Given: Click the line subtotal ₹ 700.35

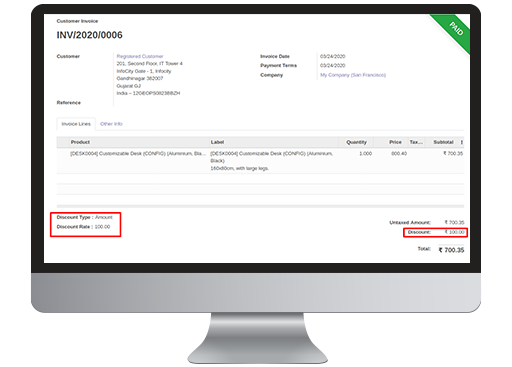Looking at the screenshot, I should 453,154.
